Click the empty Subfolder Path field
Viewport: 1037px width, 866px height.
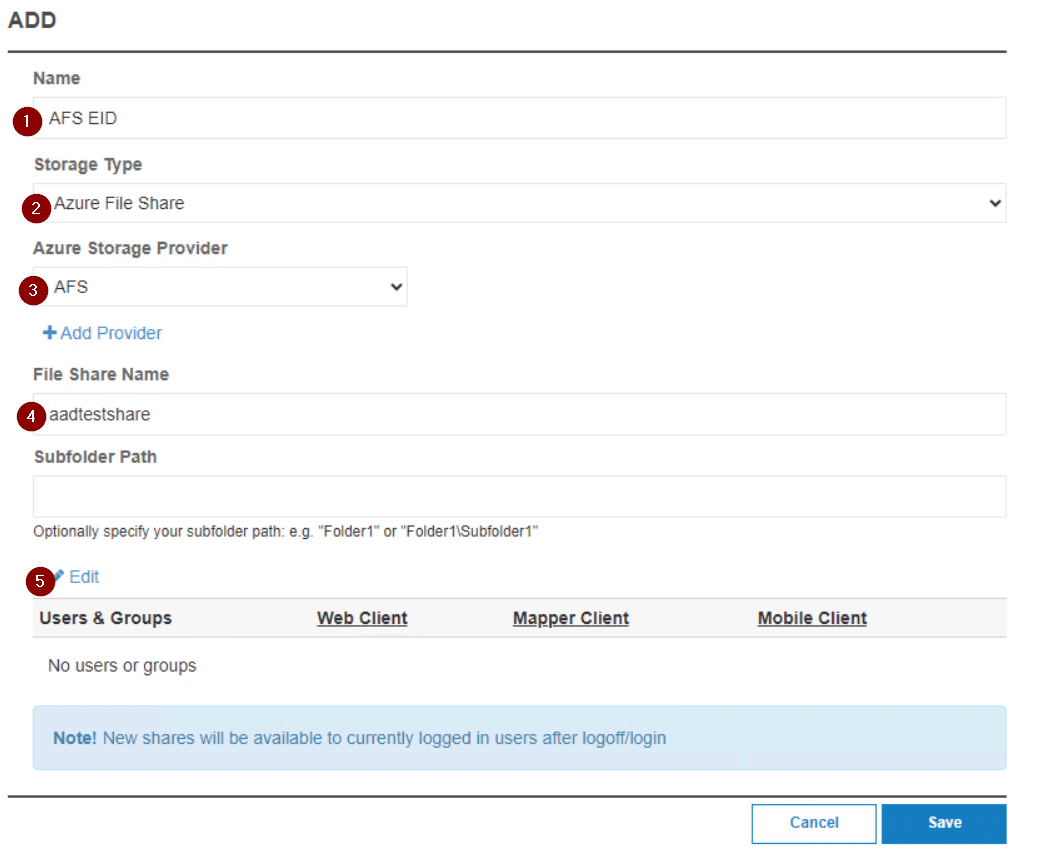(x=520, y=496)
